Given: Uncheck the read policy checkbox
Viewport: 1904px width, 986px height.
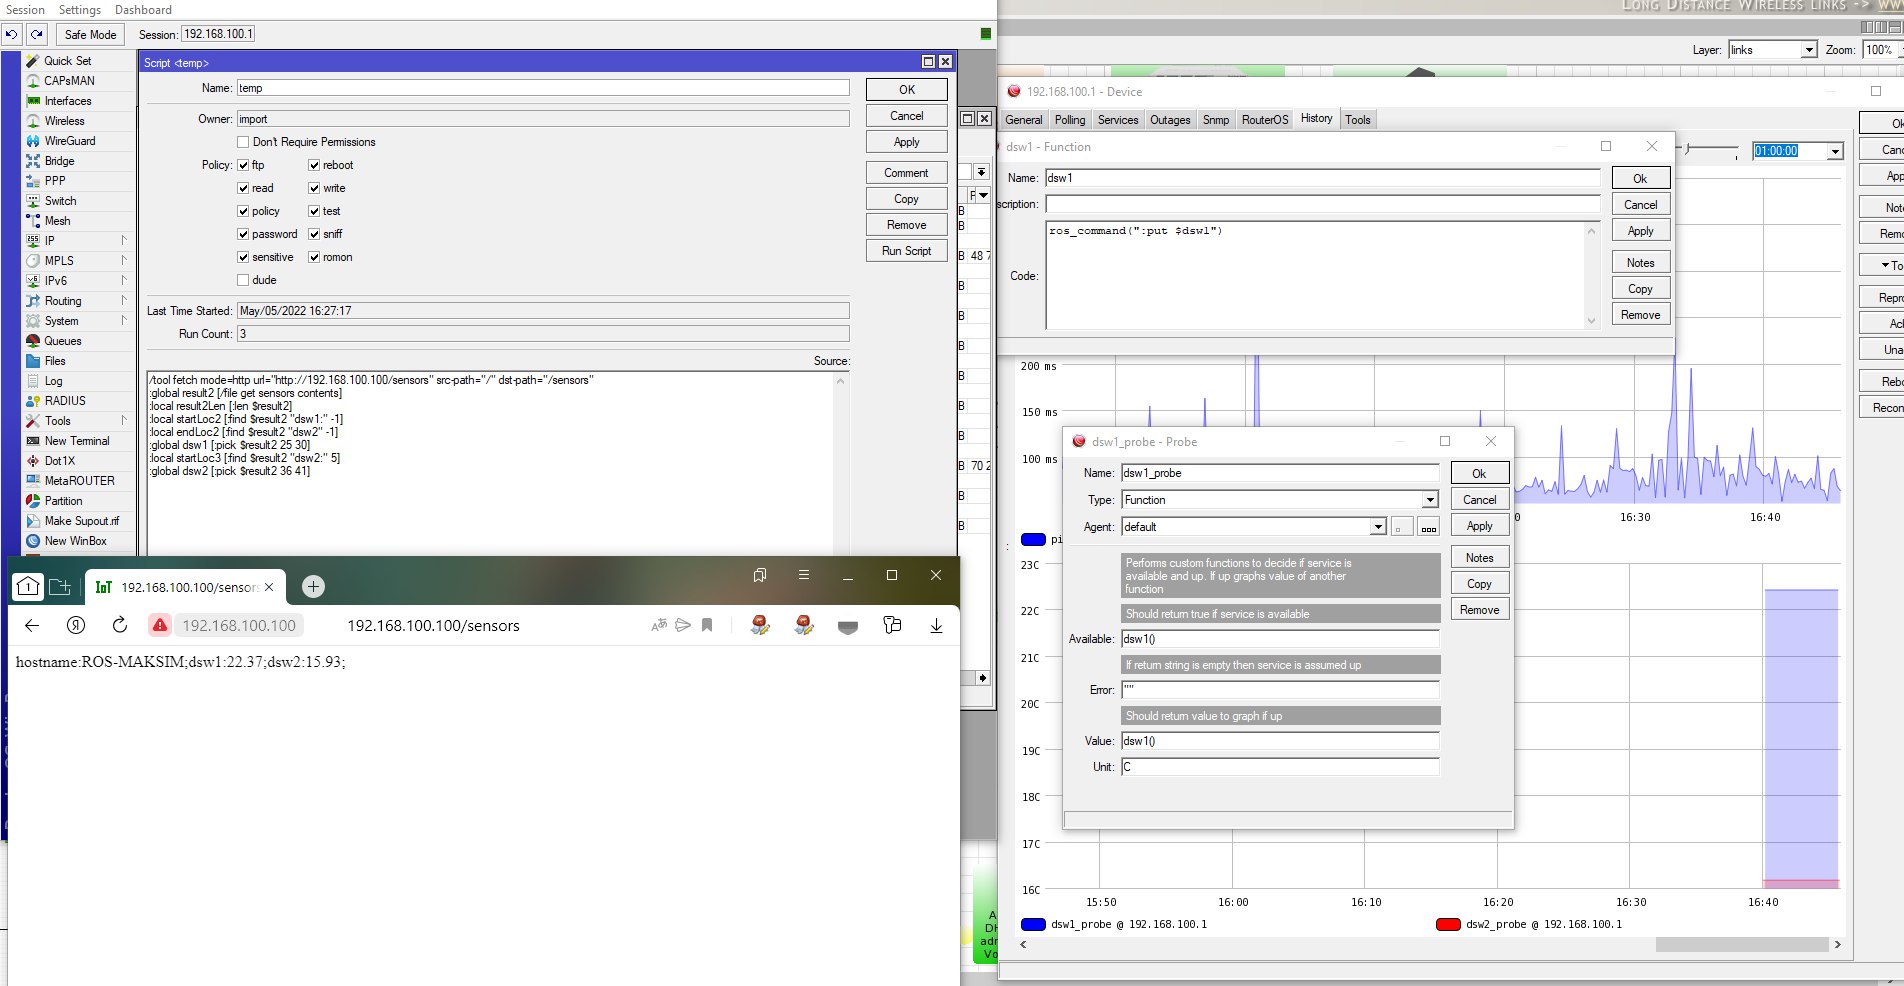Looking at the screenshot, I should (x=243, y=188).
